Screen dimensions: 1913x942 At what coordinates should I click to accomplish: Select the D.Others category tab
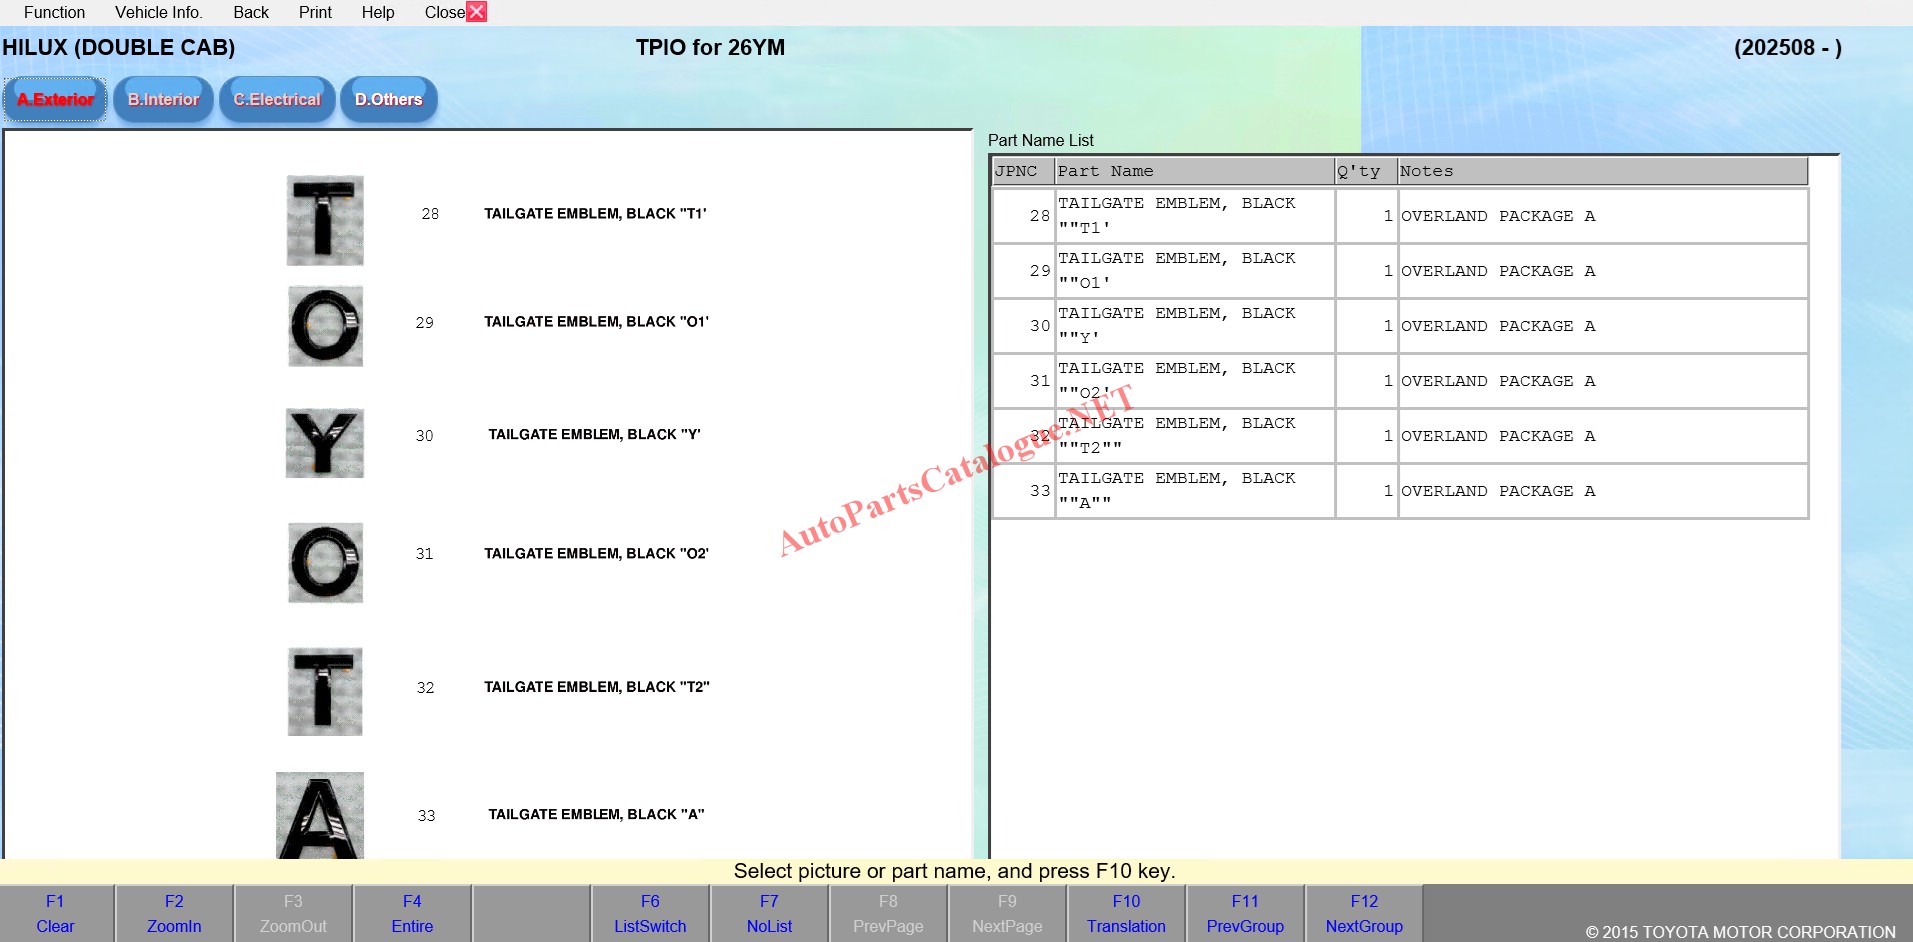click(x=388, y=100)
